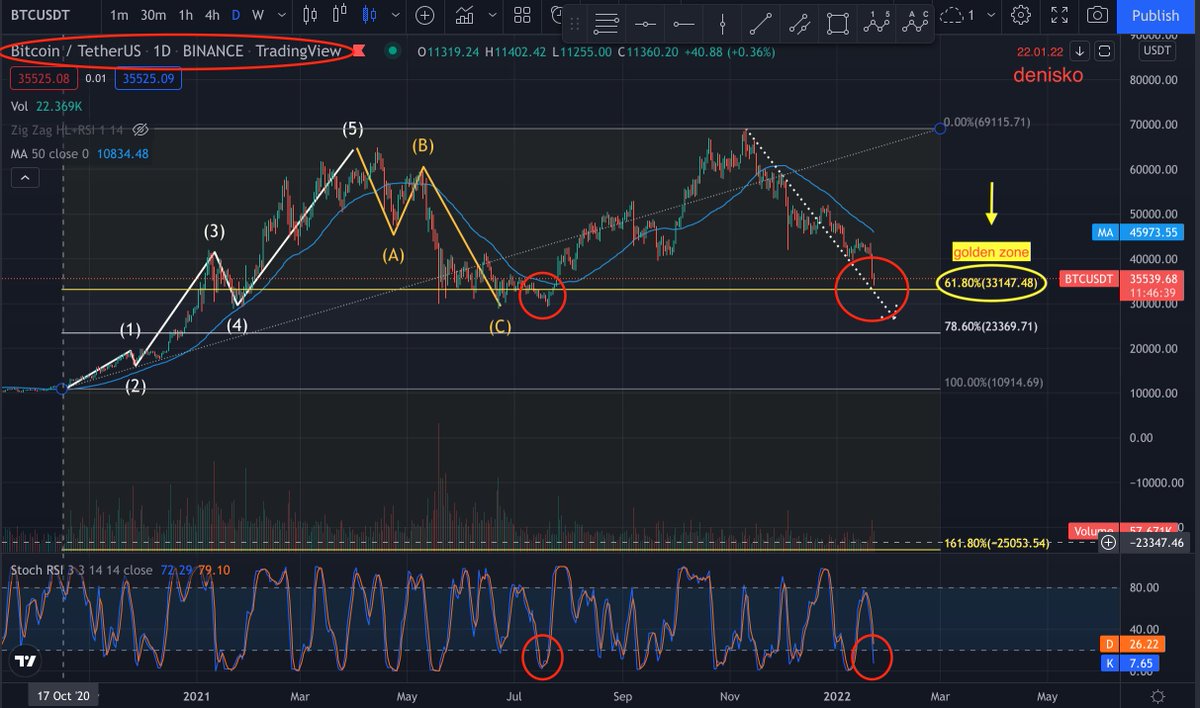
Task: Select the hollow candles chart style icon
Action: click(x=342, y=15)
